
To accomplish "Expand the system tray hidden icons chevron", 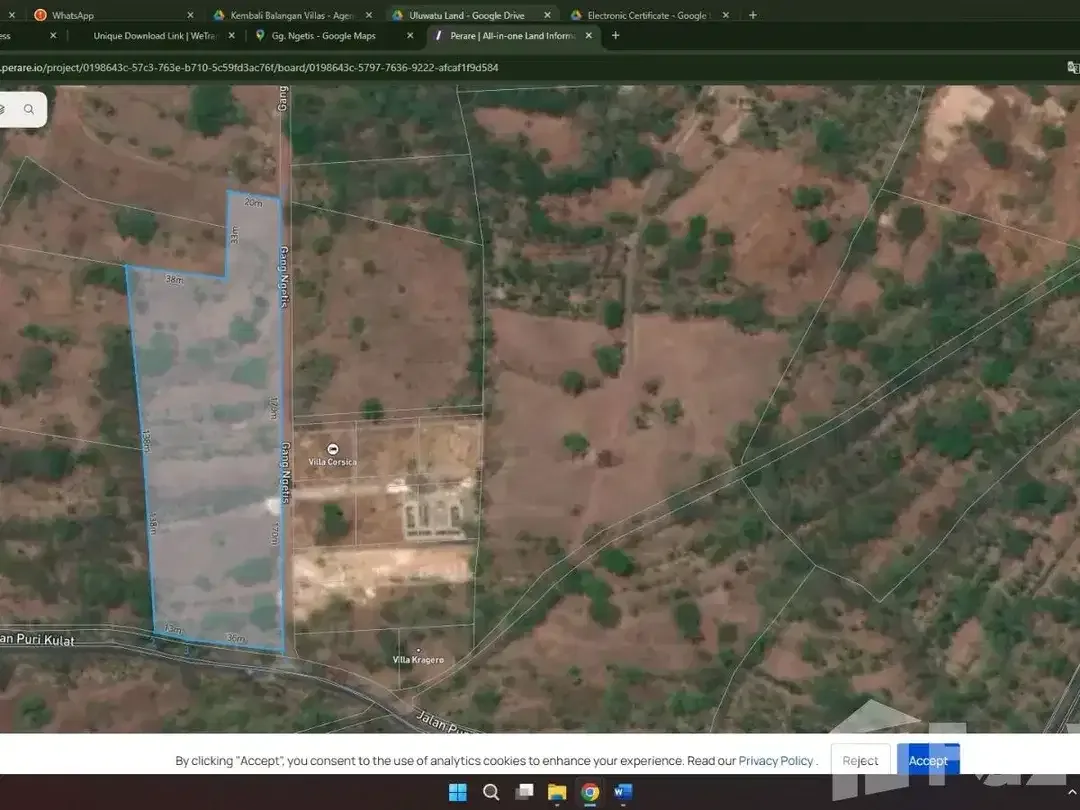I will coord(1072,792).
